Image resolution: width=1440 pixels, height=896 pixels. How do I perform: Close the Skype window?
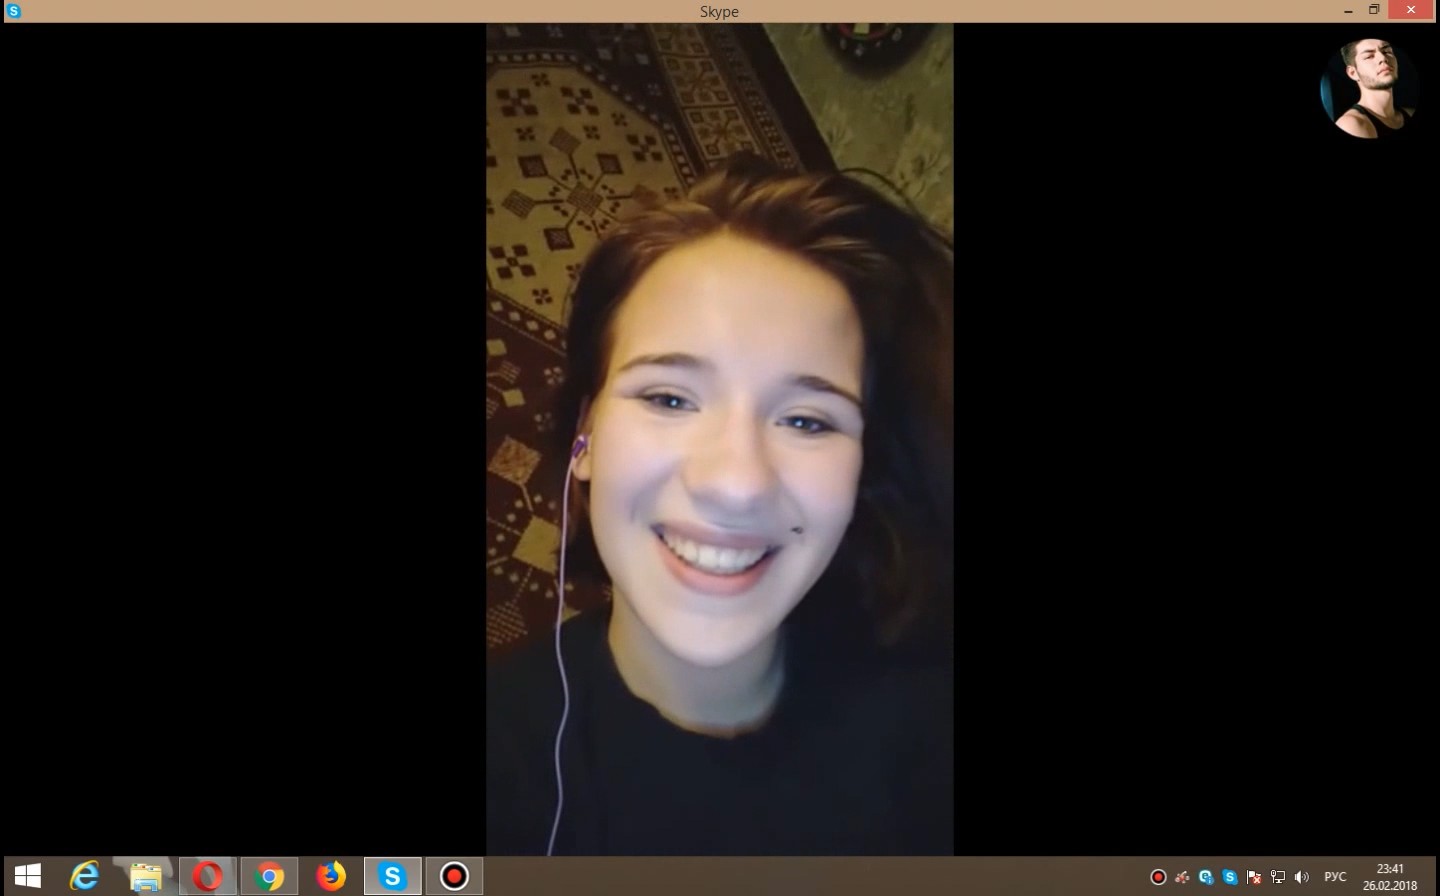click(1412, 10)
